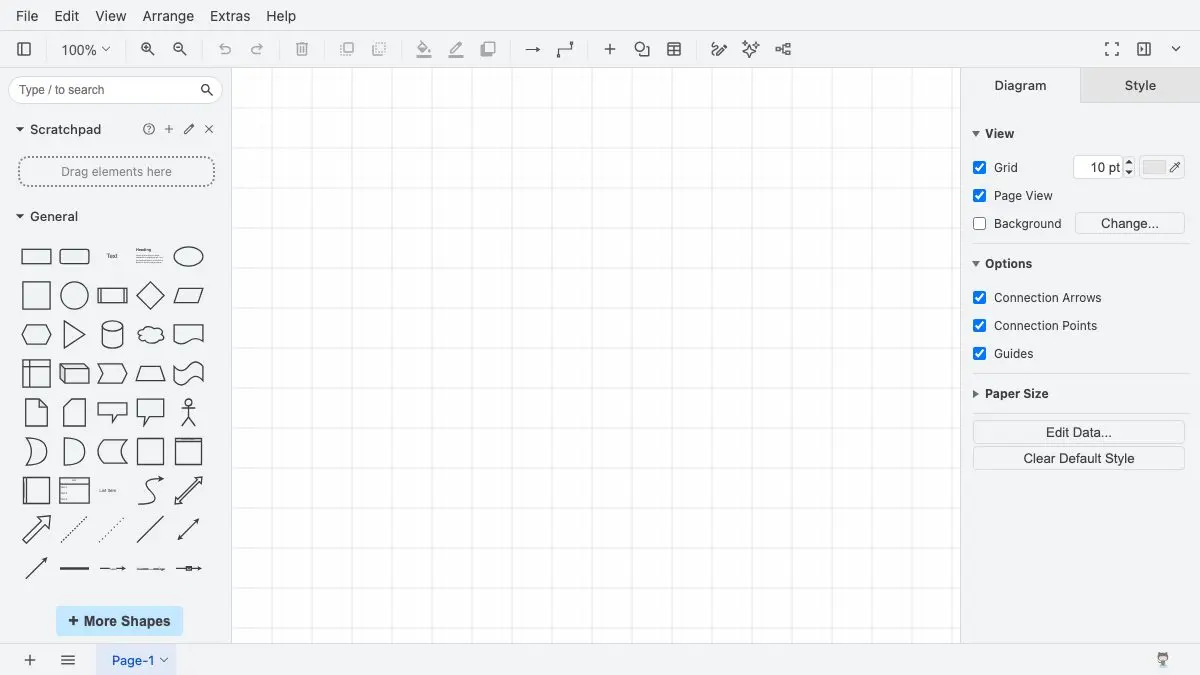Open the Page-1 tab dropdown
1200x675 pixels.
(165, 660)
